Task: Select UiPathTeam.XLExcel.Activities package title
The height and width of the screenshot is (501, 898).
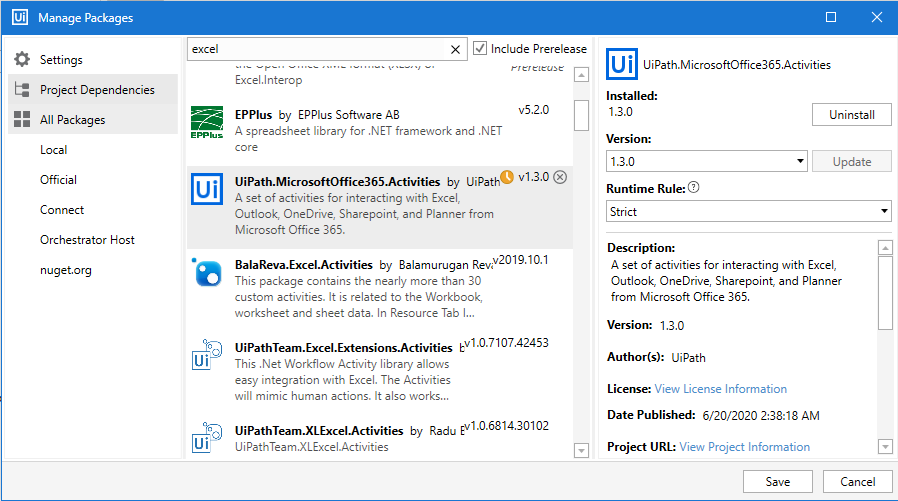Action: (x=319, y=431)
